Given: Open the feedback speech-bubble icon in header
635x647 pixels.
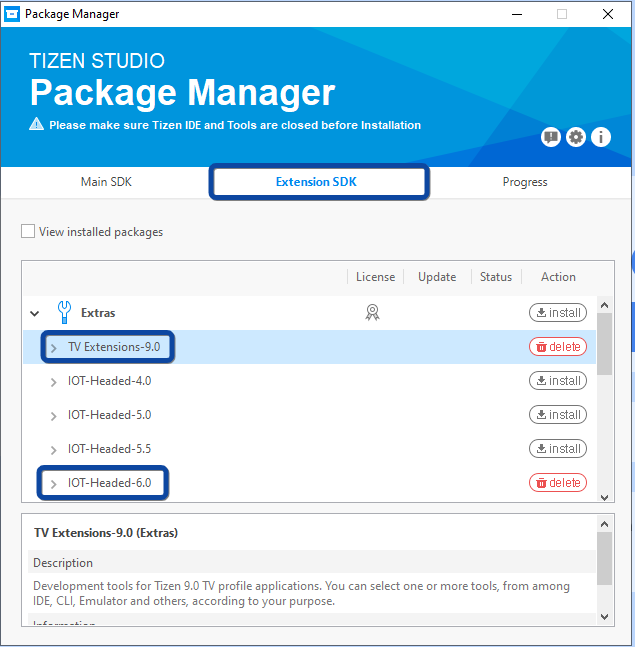Looking at the screenshot, I should tap(551, 137).
